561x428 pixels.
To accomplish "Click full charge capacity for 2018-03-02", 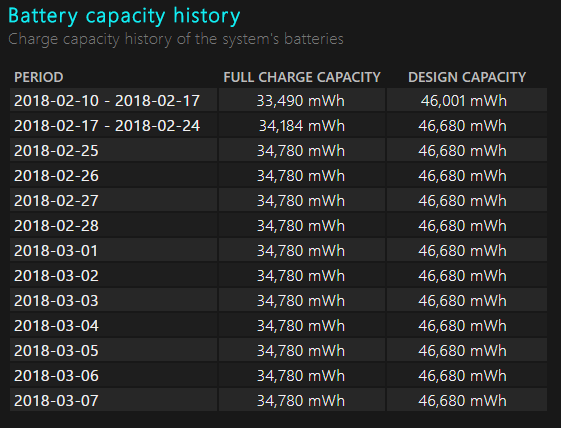I will pyautogui.click(x=302, y=275).
